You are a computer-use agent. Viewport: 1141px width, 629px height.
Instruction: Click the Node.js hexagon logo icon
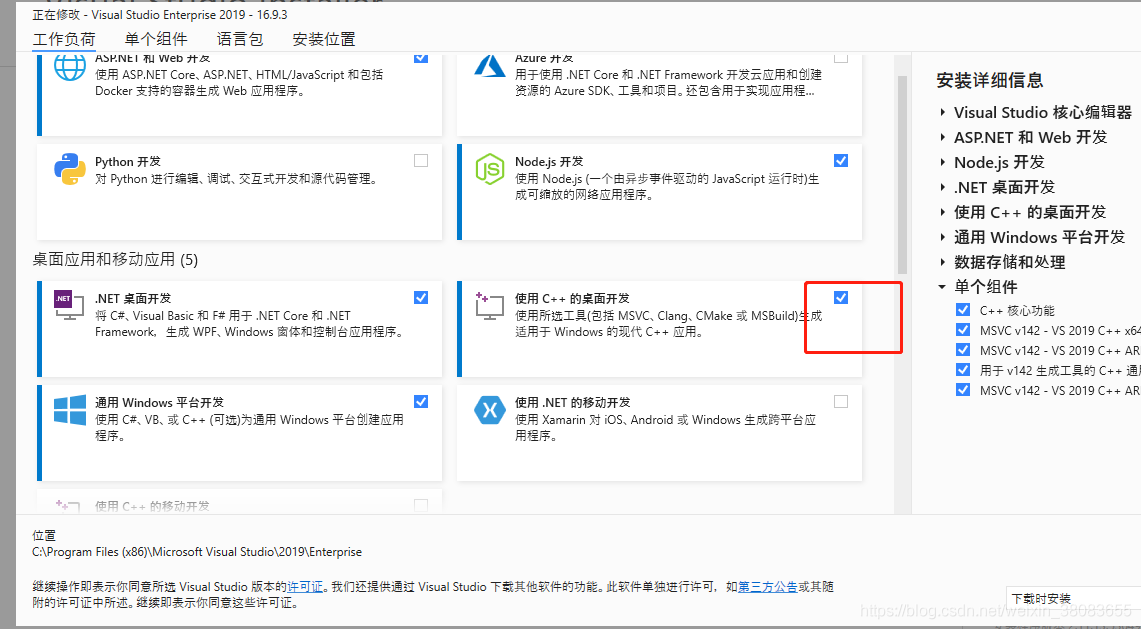tap(489, 168)
